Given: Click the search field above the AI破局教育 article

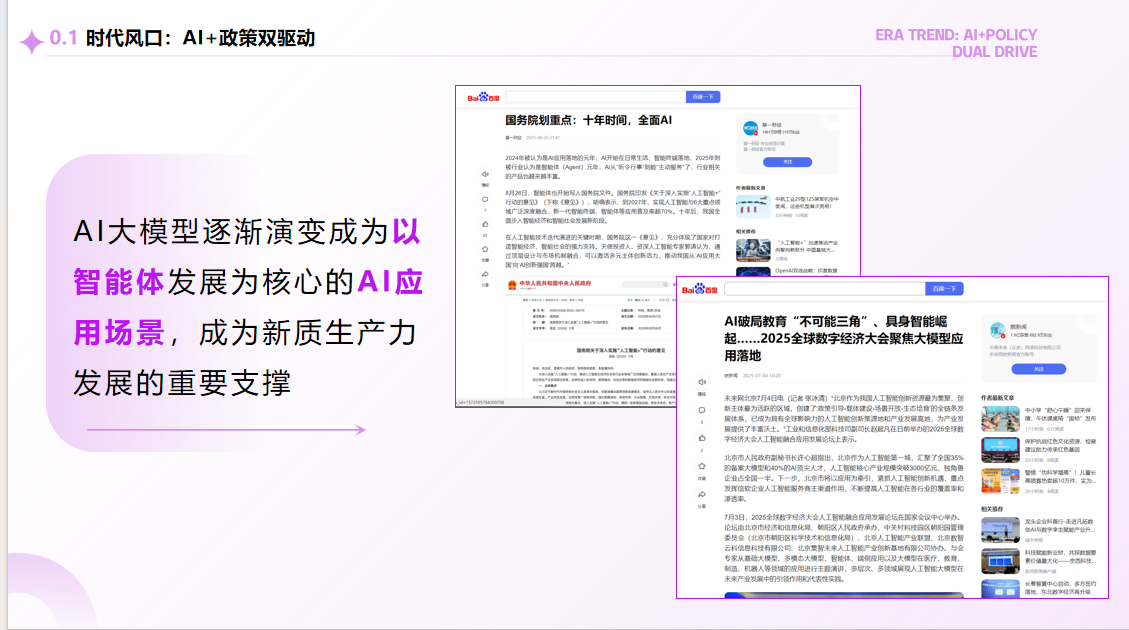Looking at the screenshot, I should click(824, 289).
